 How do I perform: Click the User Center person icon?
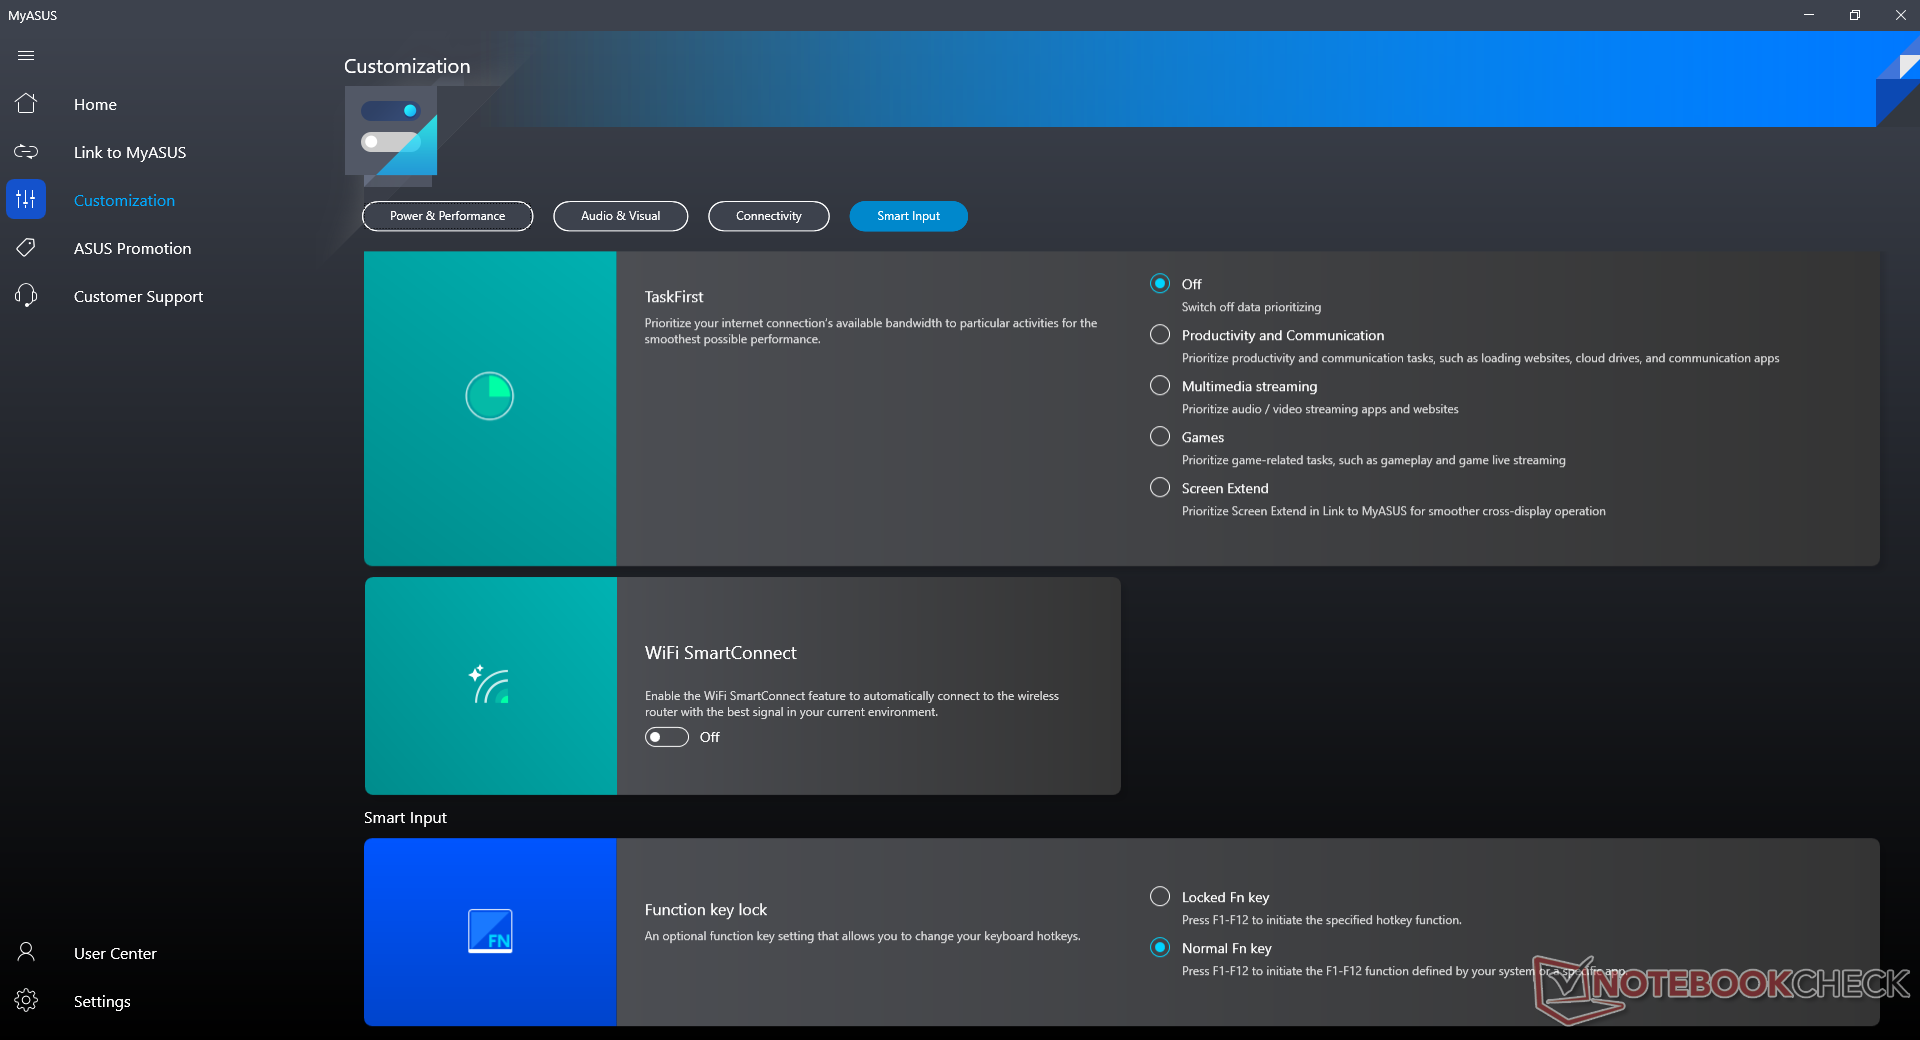26,953
